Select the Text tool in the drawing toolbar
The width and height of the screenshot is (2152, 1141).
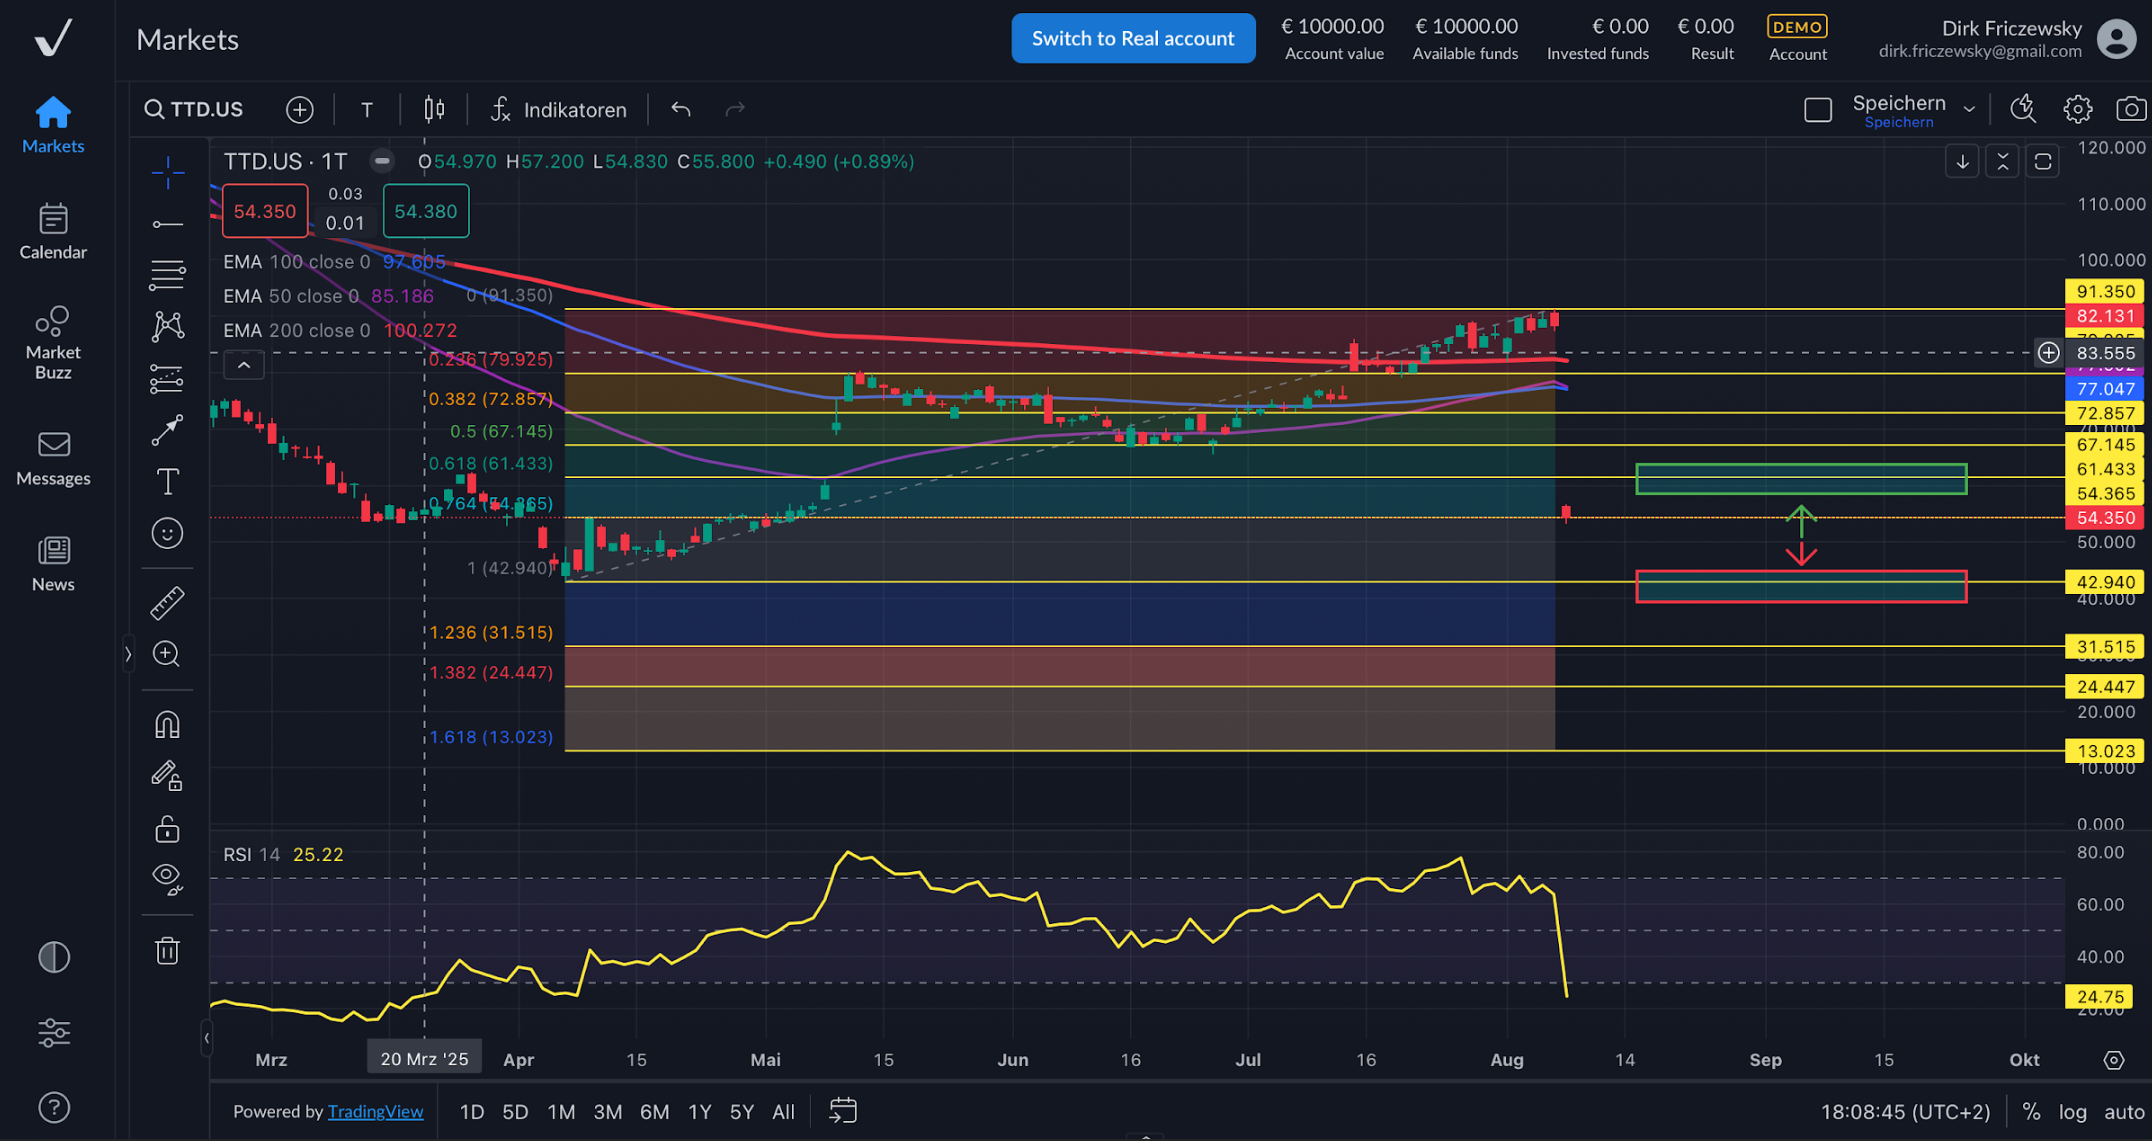pos(167,481)
